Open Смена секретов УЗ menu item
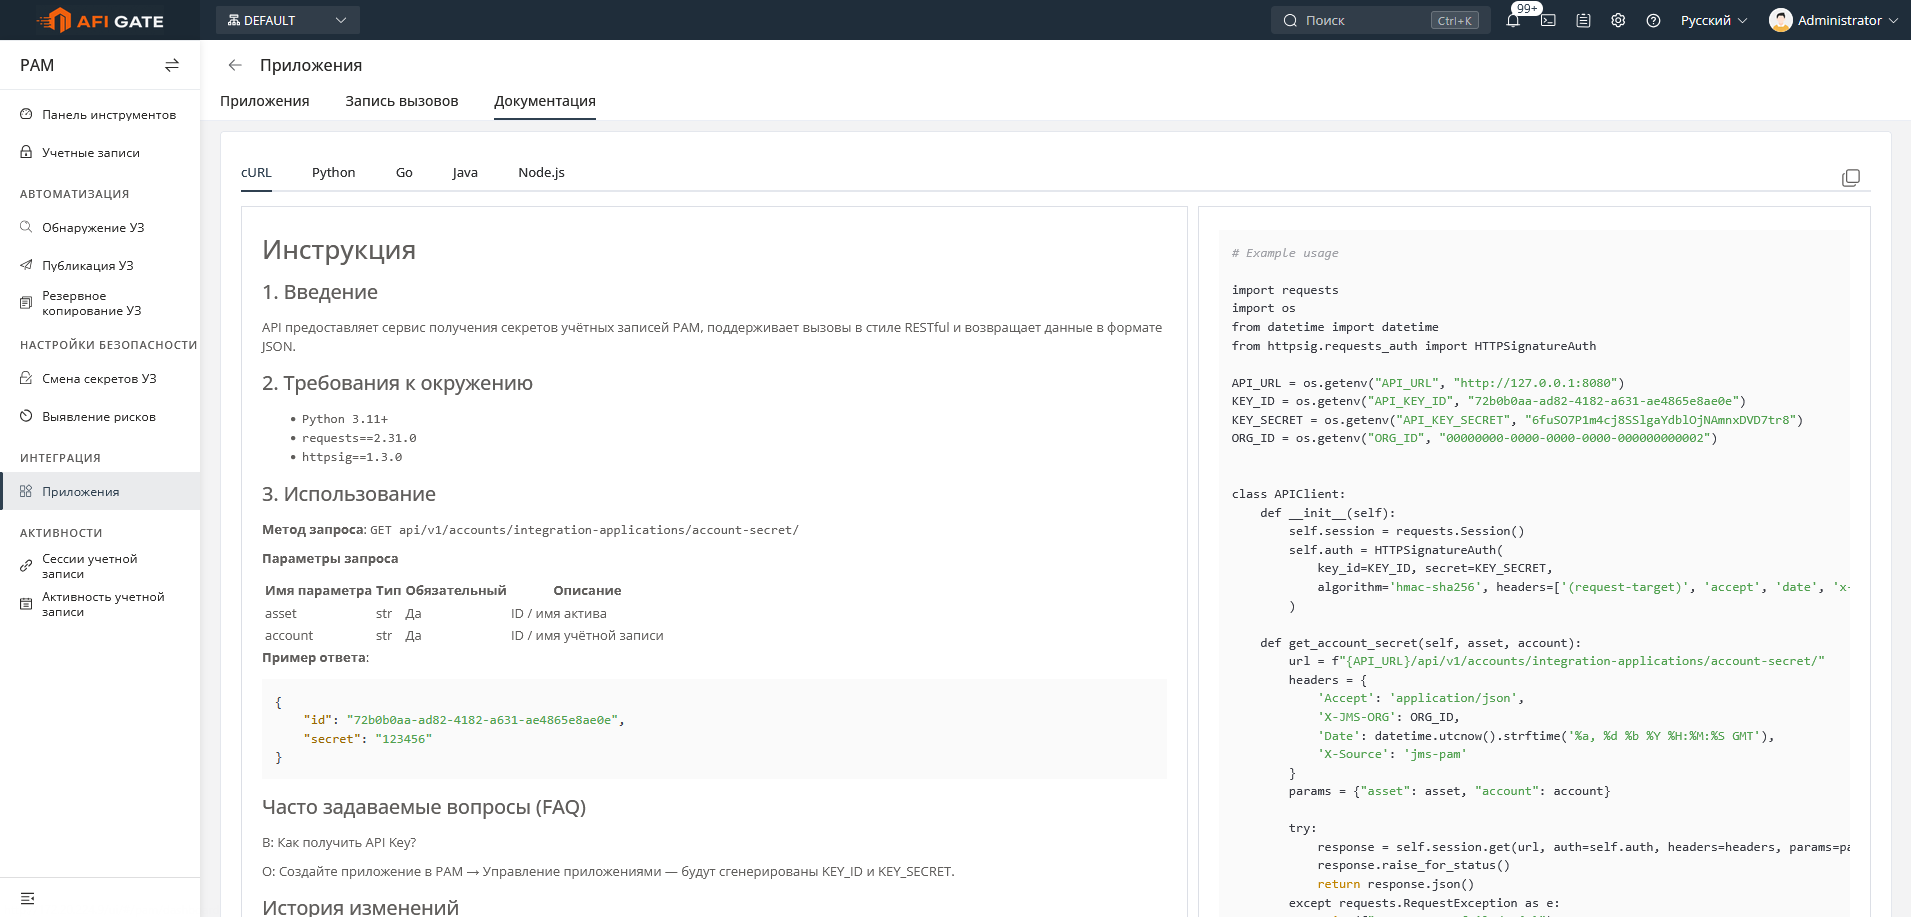This screenshot has height=917, width=1911. (x=100, y=379)
